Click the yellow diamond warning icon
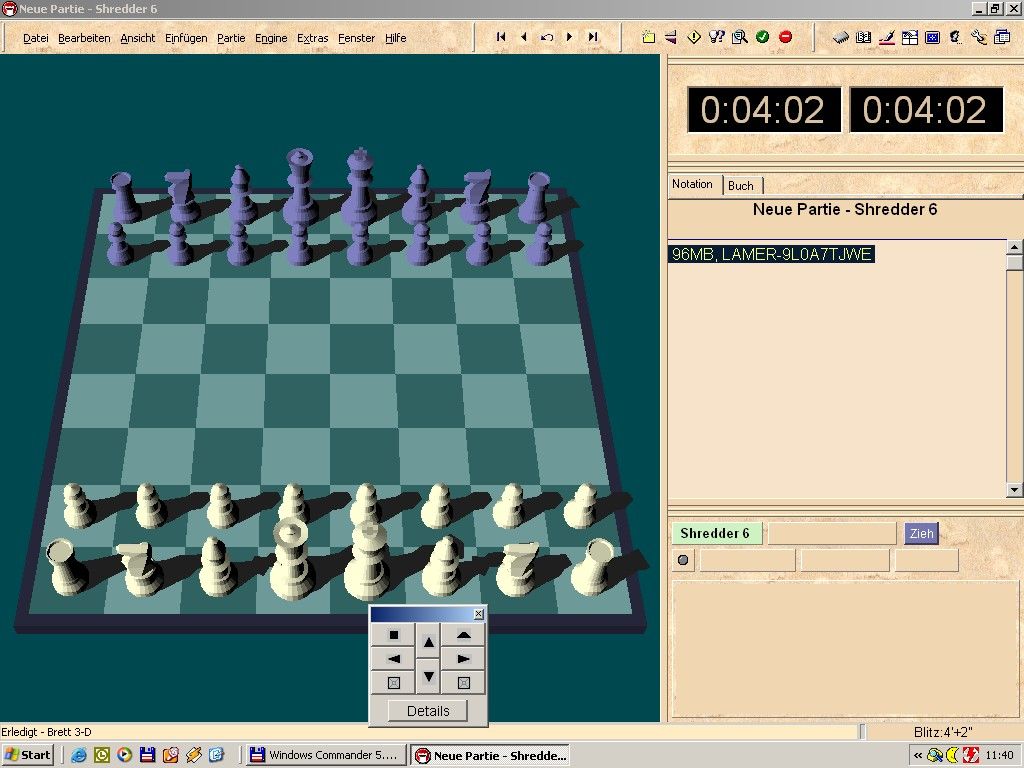The height and width of the screenshot is (768, 1024). coord(694,37)
